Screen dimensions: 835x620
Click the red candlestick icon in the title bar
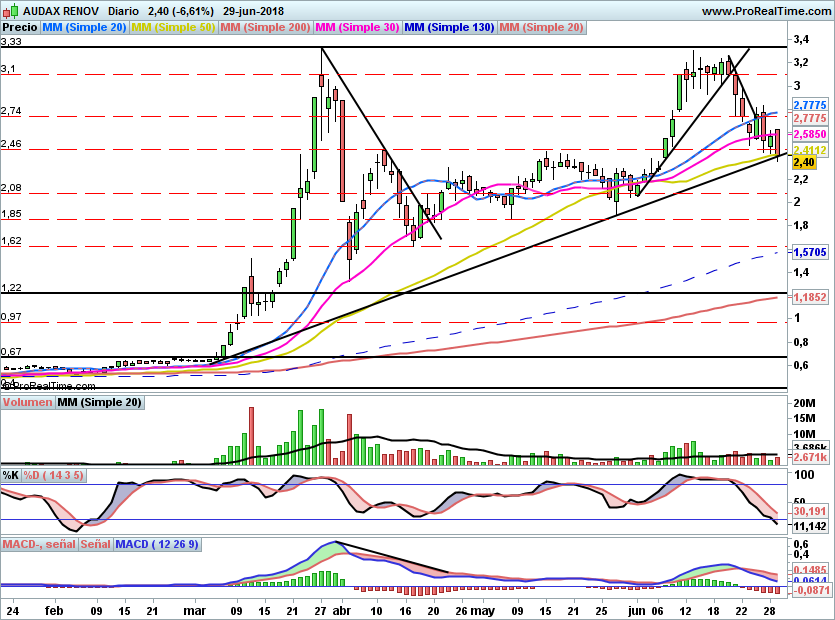click(x=7, y=11)
